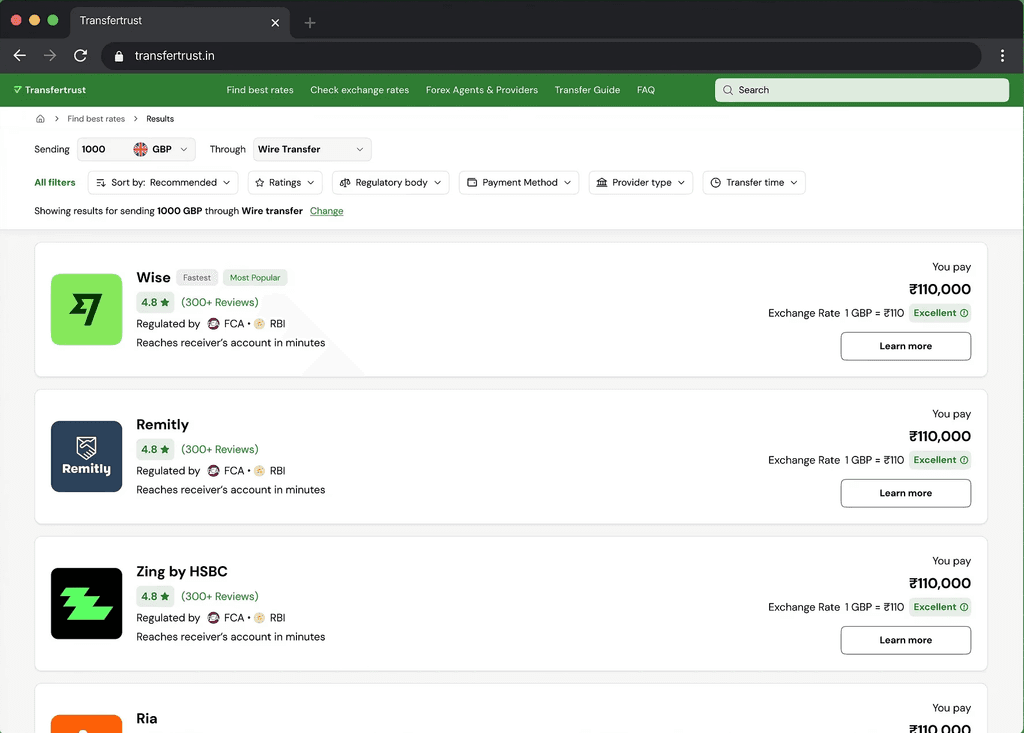Open Wise 300+ Reviews link
The height and width of the screenshot is (733, 1024).
tap(219, 302)
